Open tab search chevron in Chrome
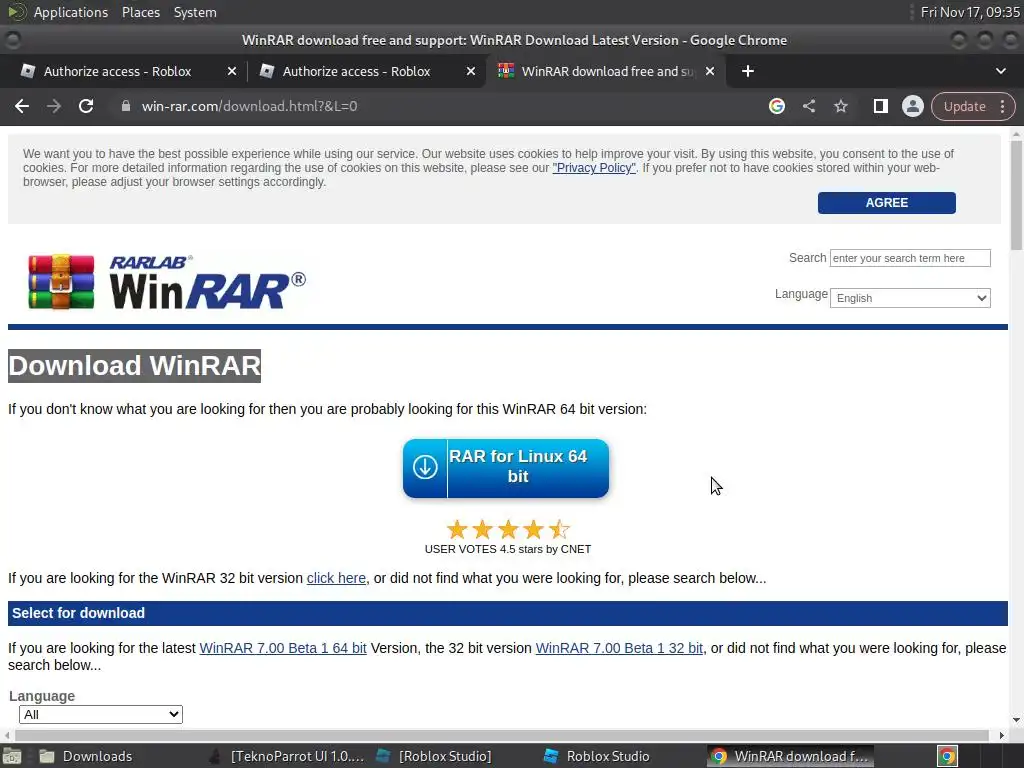The height and width of the screenshot is (768, 1024). (x=1000, y=71)
